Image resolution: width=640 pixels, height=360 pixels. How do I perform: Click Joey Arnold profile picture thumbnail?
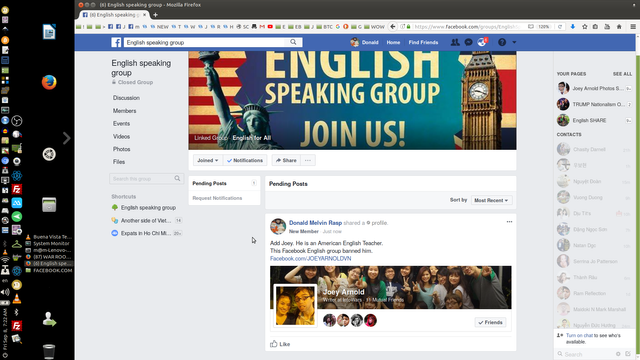tap(295, 305)
